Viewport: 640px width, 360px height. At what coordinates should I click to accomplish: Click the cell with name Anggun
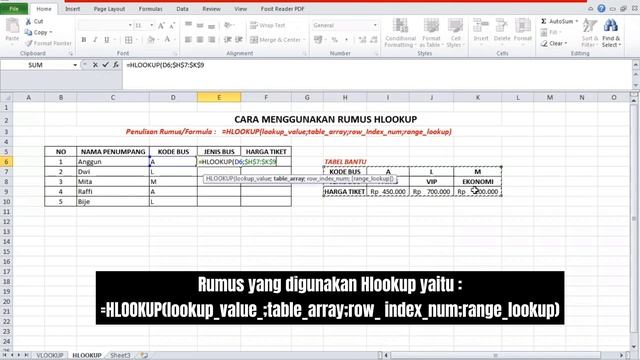[x=113, y=162]
